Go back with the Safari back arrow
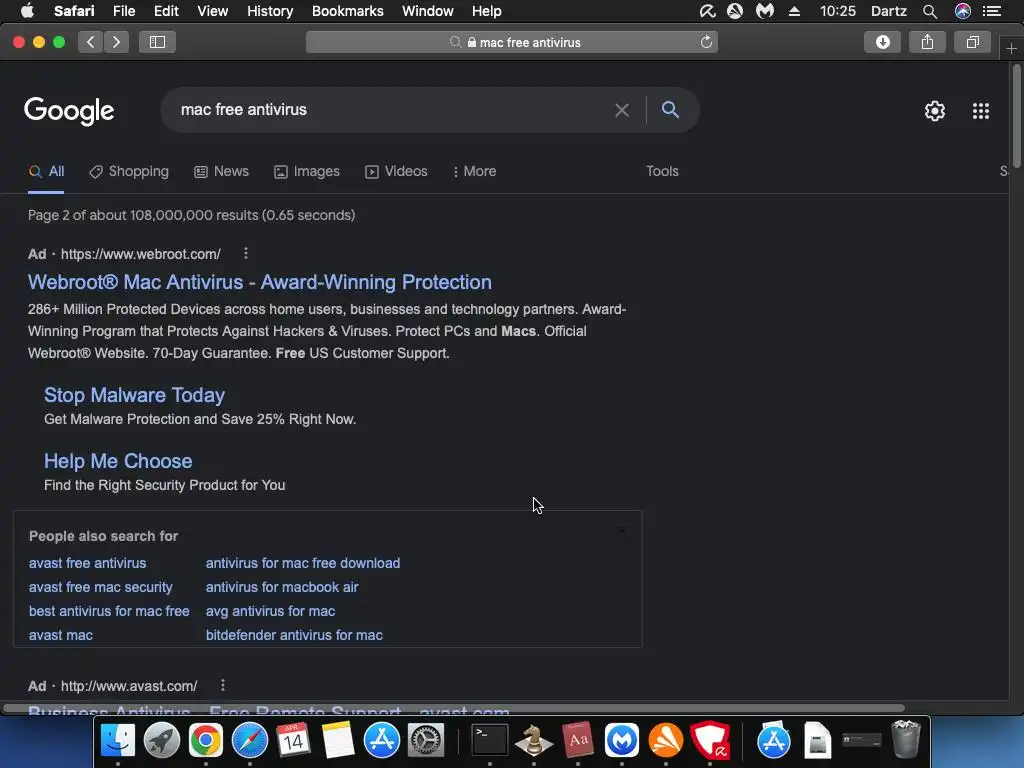Screen dimensions: 1024x768 point(90,42)
